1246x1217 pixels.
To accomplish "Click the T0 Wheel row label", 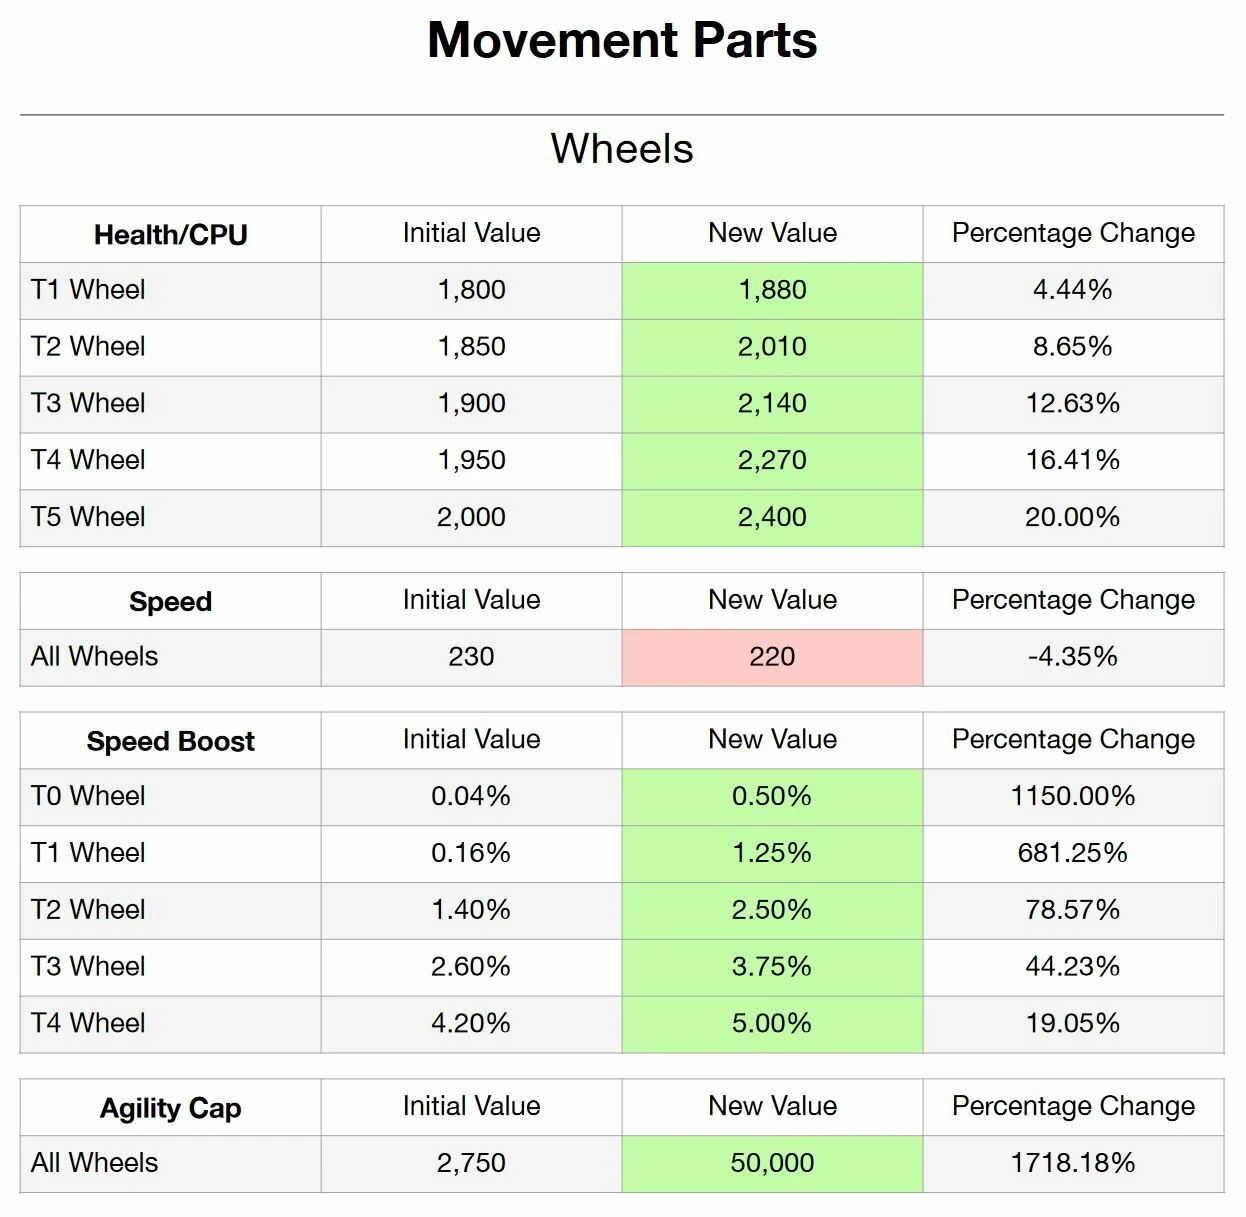I will tap(88, 796).
